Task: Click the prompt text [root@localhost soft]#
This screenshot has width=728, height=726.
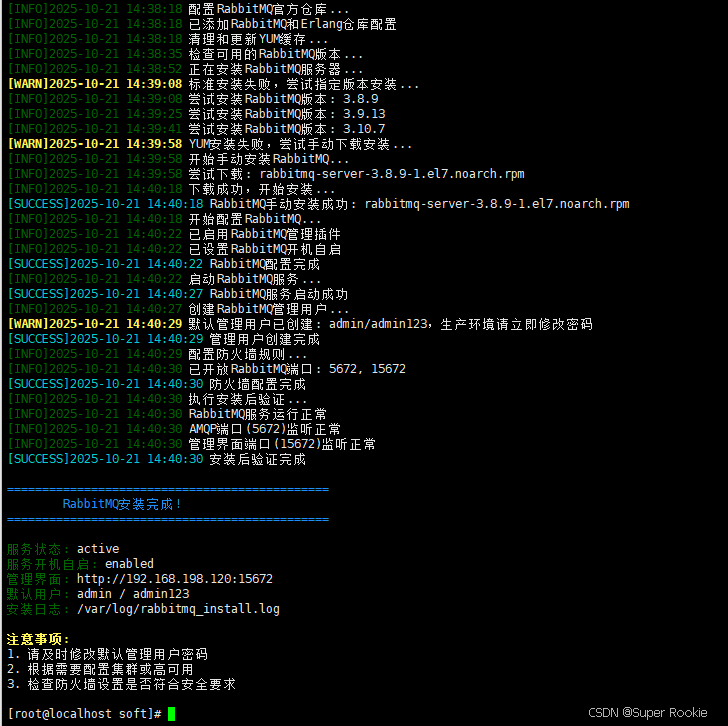Action: click(x=84, y=713)
